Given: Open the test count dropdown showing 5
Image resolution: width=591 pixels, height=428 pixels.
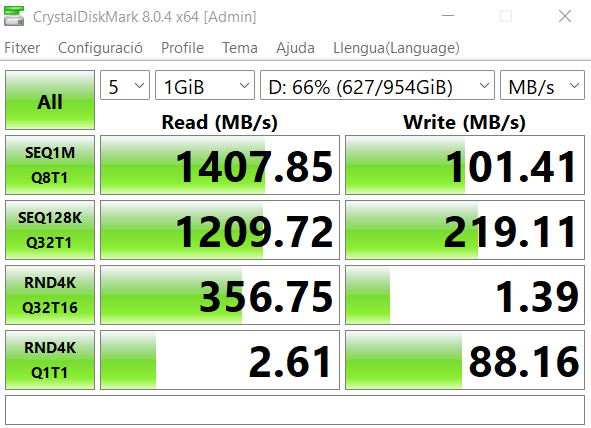Looking at the screenshot, I should tap(125, 85).
